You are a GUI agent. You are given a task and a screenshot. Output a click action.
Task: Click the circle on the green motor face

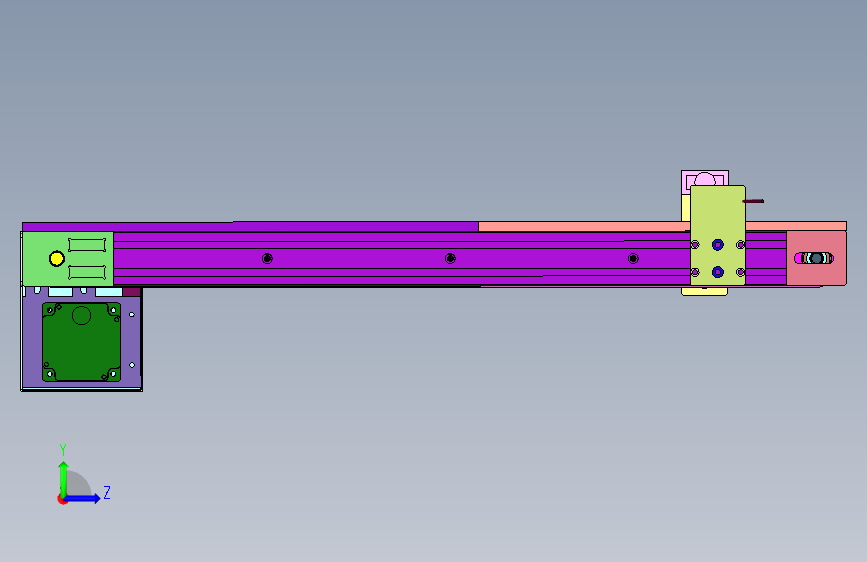point(81,315)
